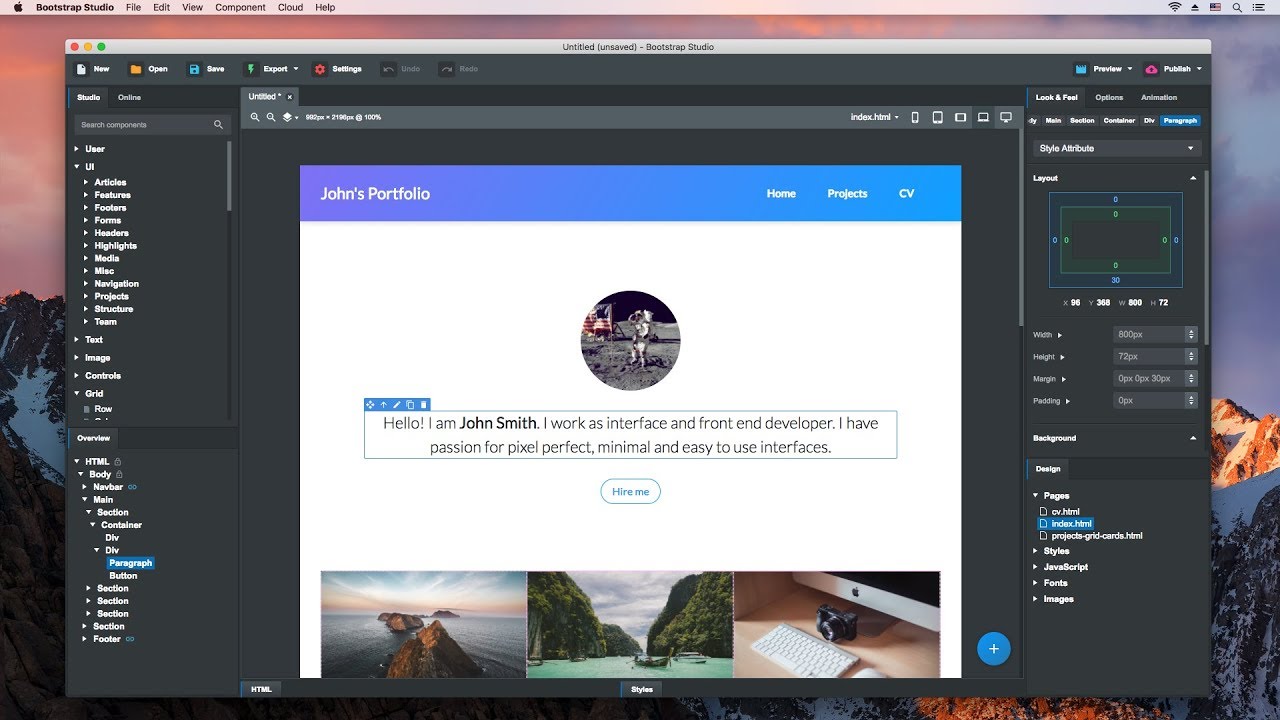Switch to tablet landscape device view
Image resolution: width=1280 pixels, height=720 pixels.
coord(960,117)
